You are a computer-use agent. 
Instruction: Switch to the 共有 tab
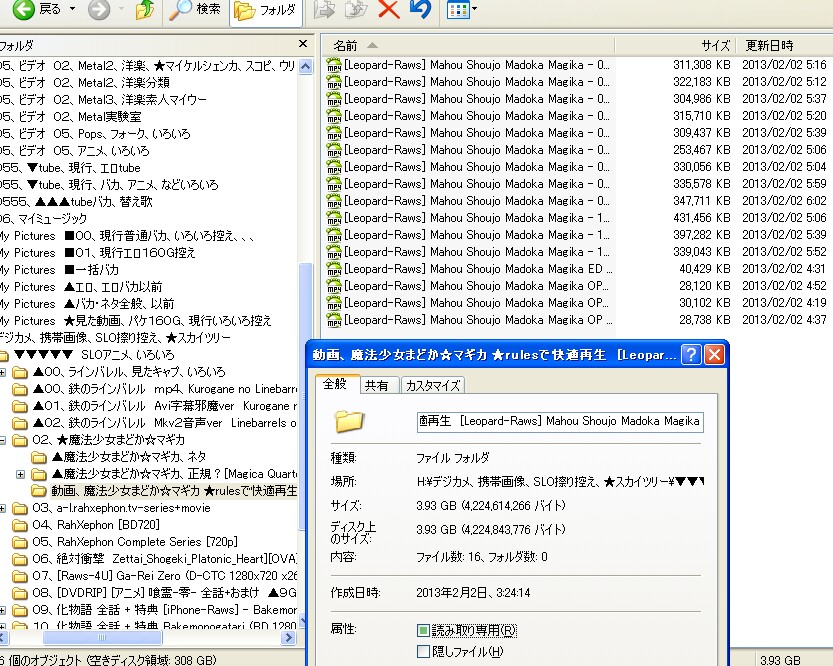[x=376, y=386]
